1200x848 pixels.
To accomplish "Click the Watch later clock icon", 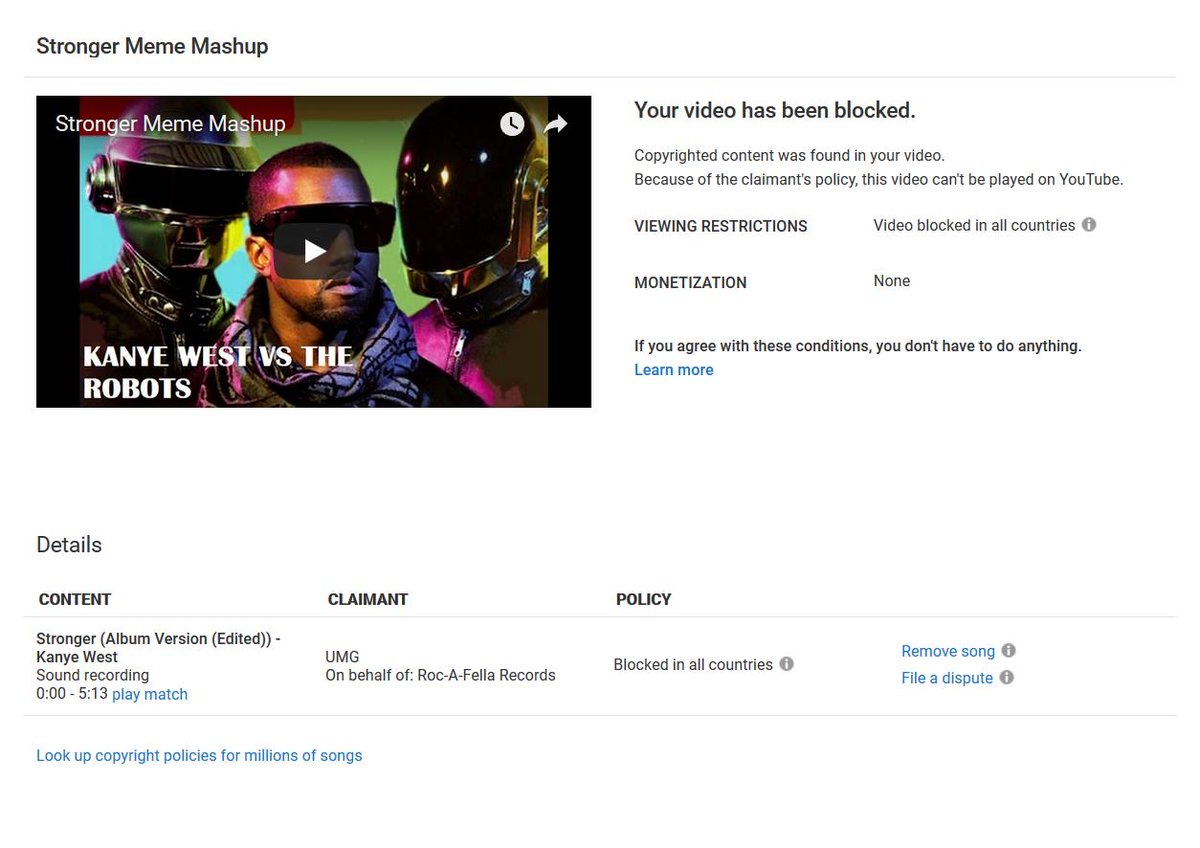I will pyautogui.click(x=512, y=124).
